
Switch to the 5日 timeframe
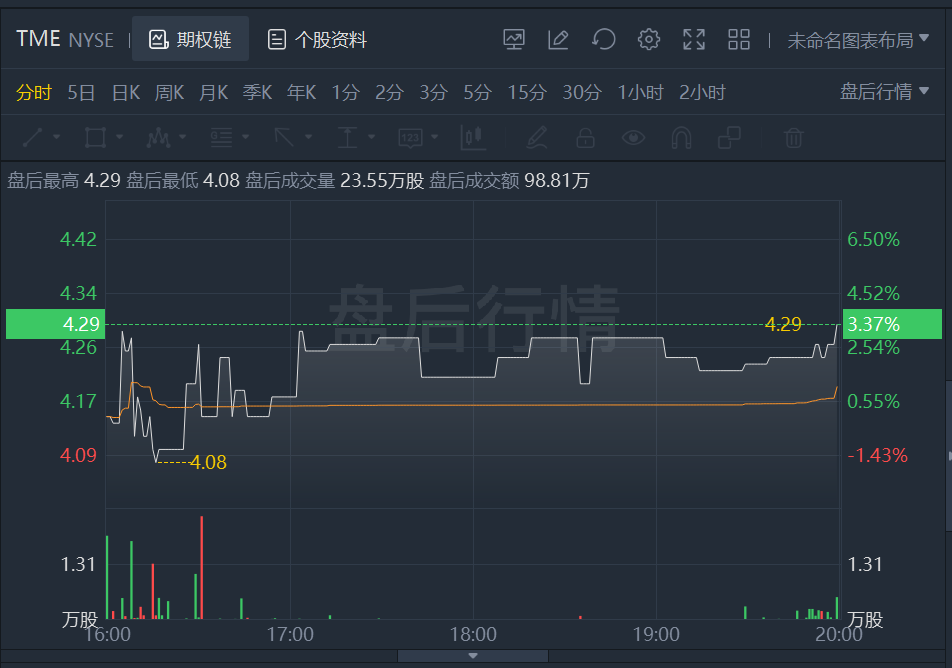[81, 92]
